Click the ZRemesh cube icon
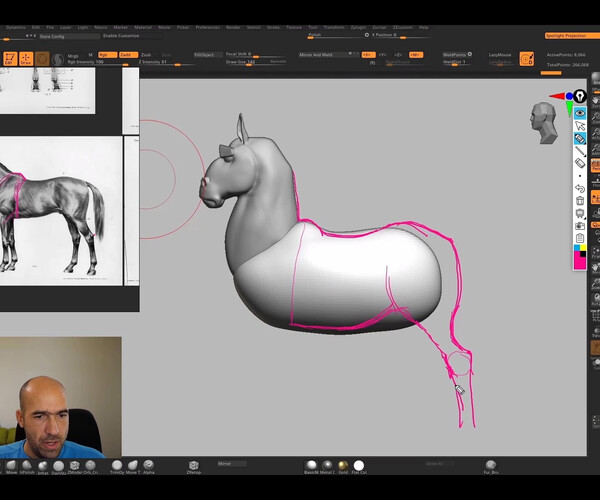The image size is (600, 500). point(194,465)
